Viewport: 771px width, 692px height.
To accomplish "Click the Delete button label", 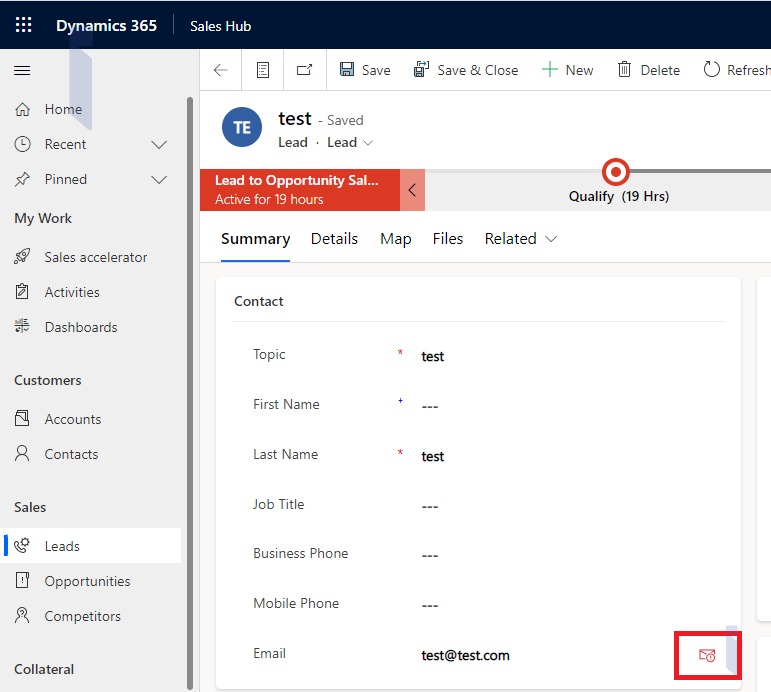I will (x=660, y=70).
